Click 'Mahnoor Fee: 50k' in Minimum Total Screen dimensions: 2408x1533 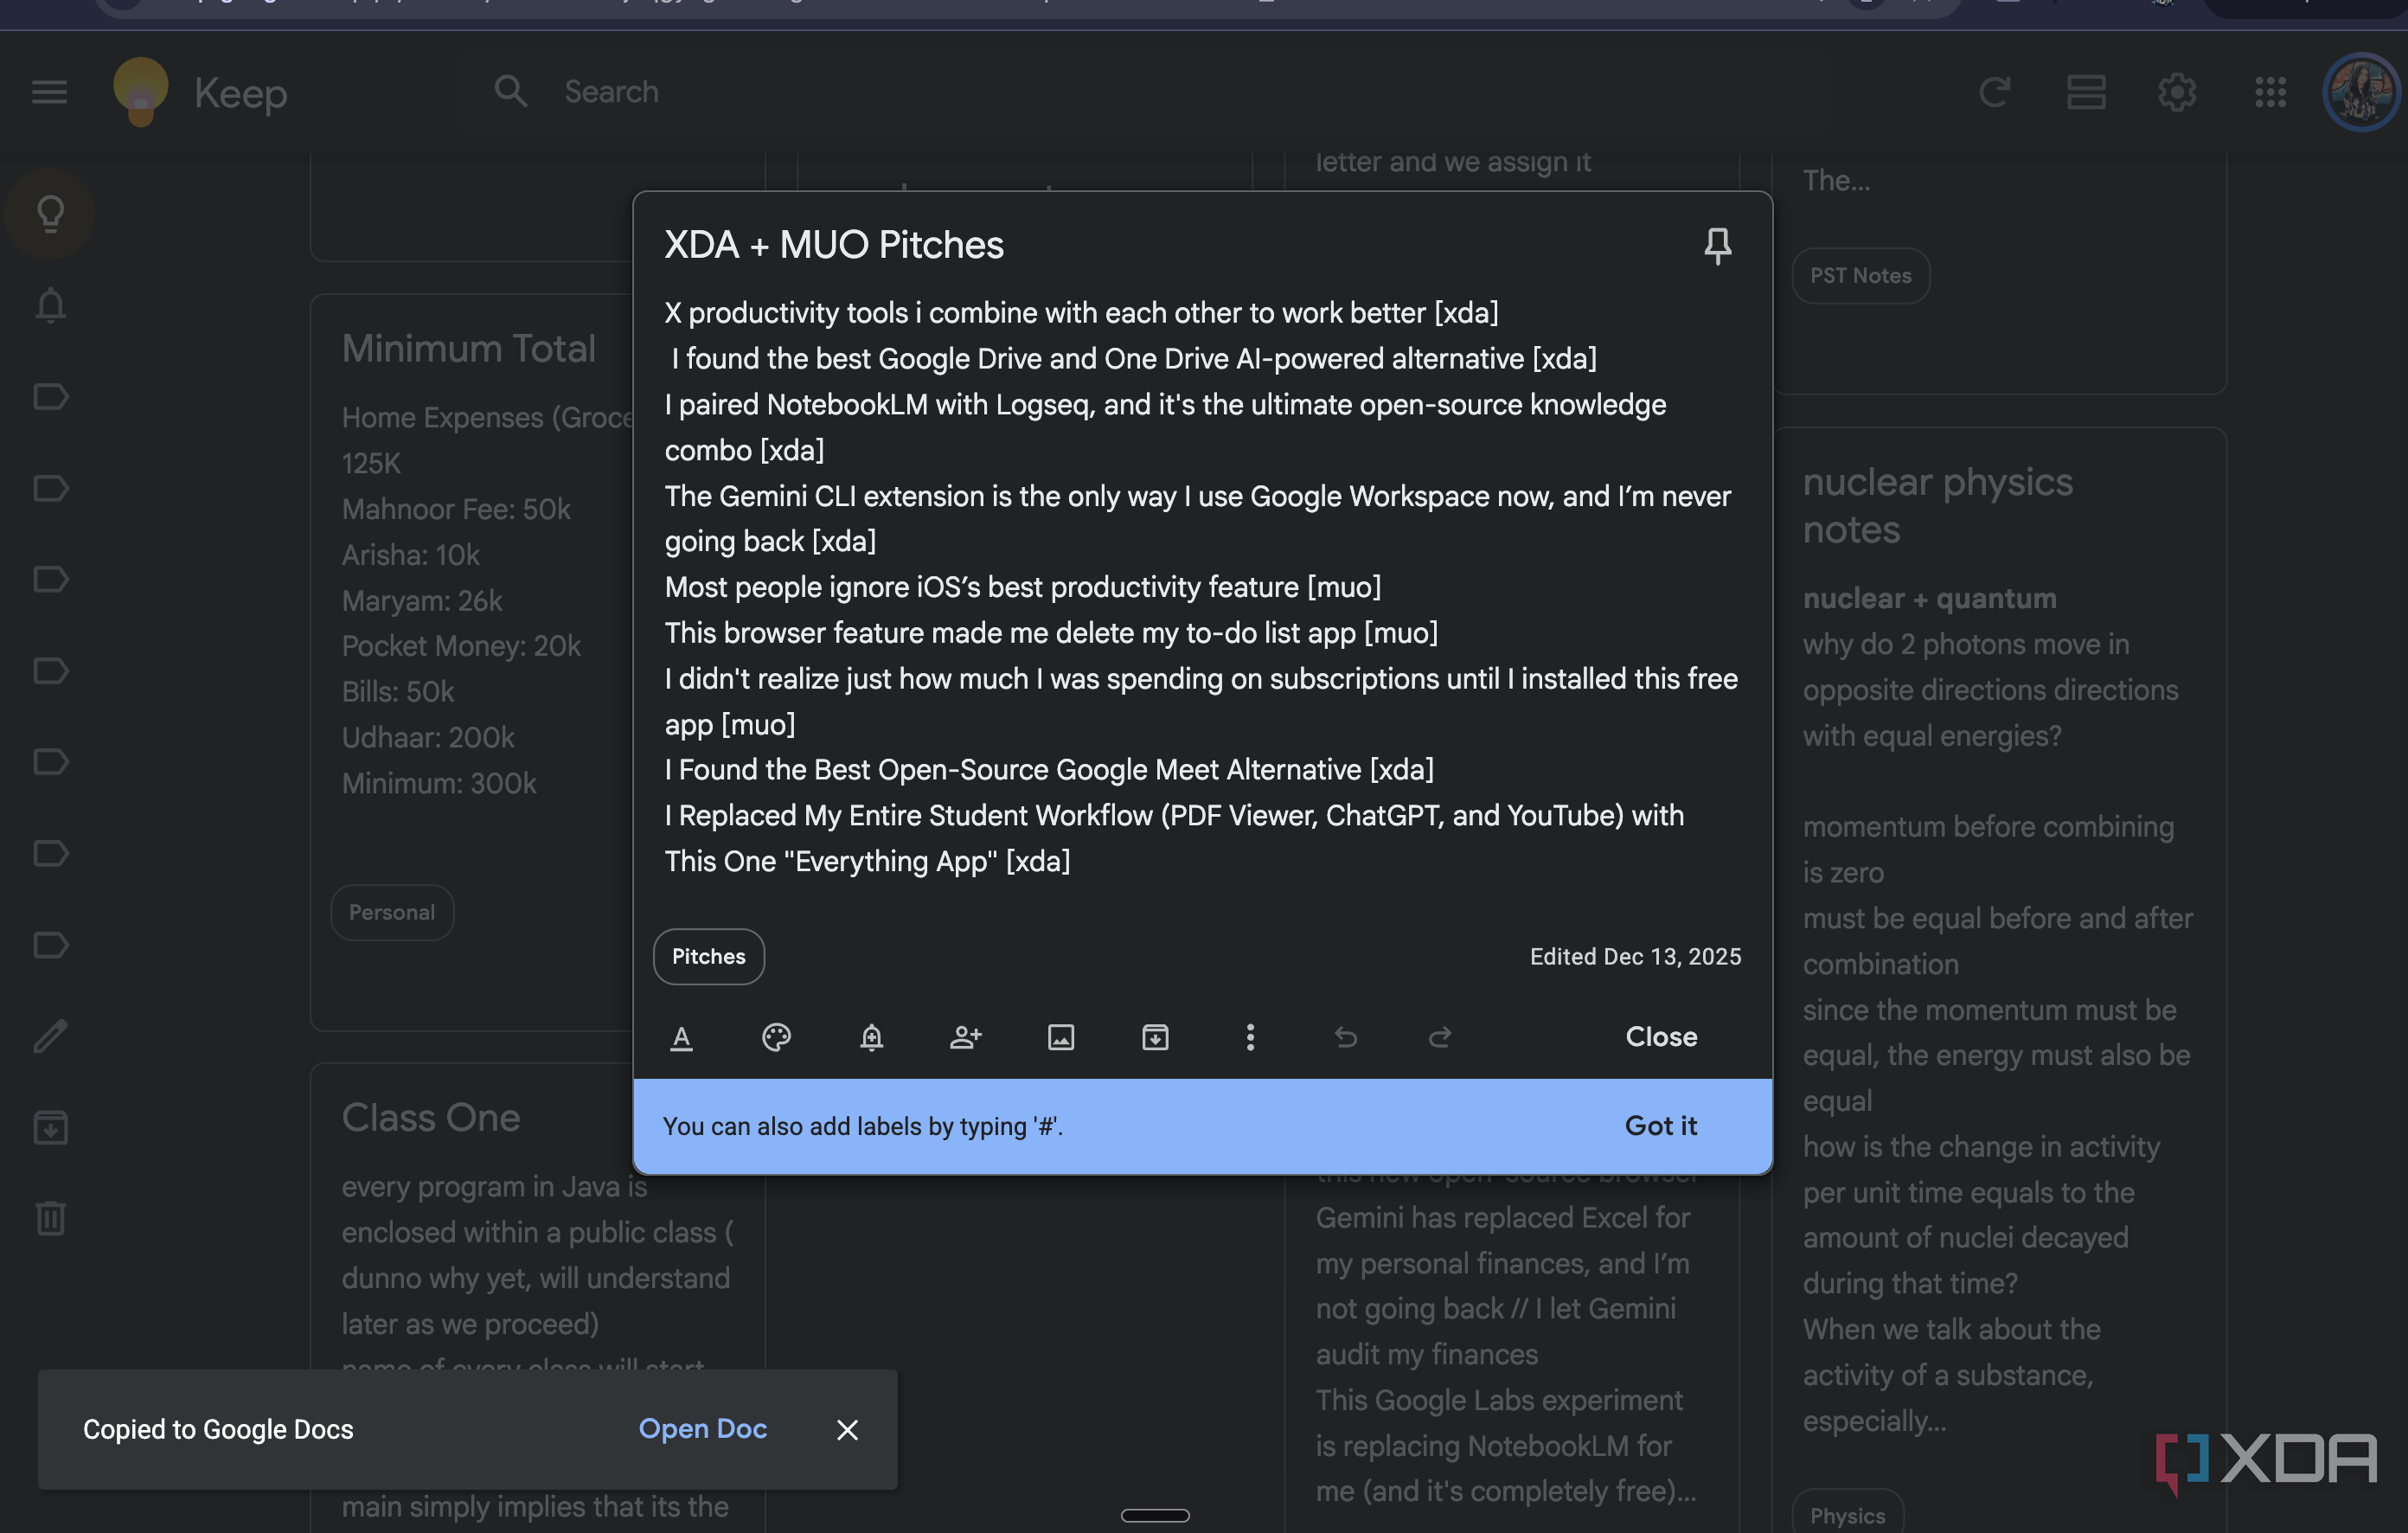[x=456, y=509]
